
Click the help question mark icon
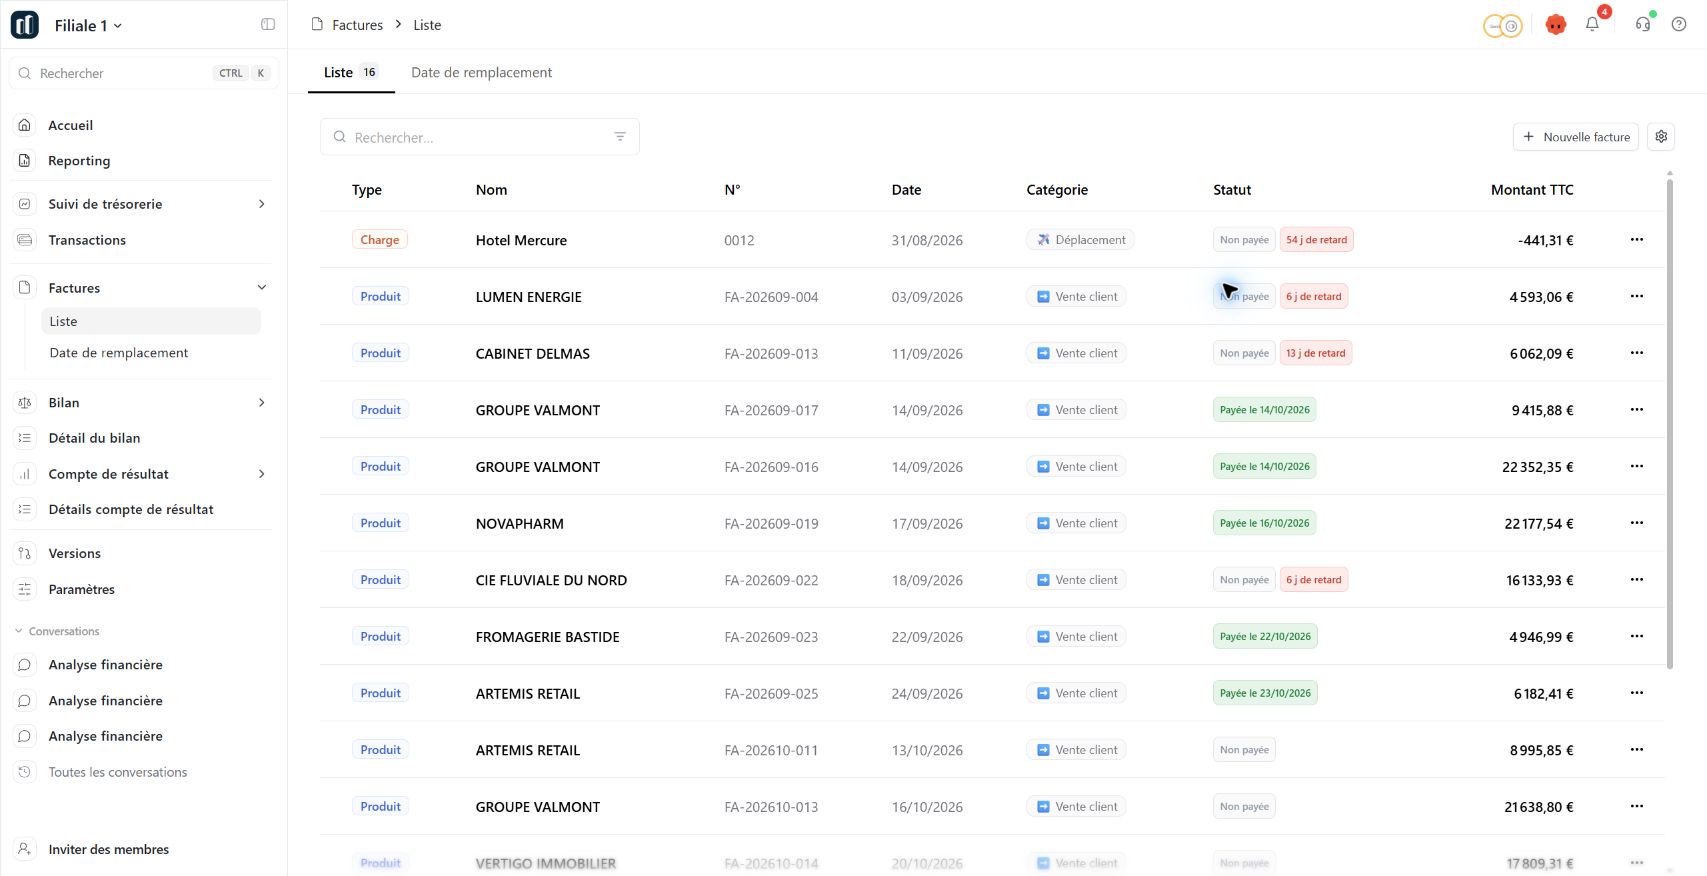[1679, 25]
